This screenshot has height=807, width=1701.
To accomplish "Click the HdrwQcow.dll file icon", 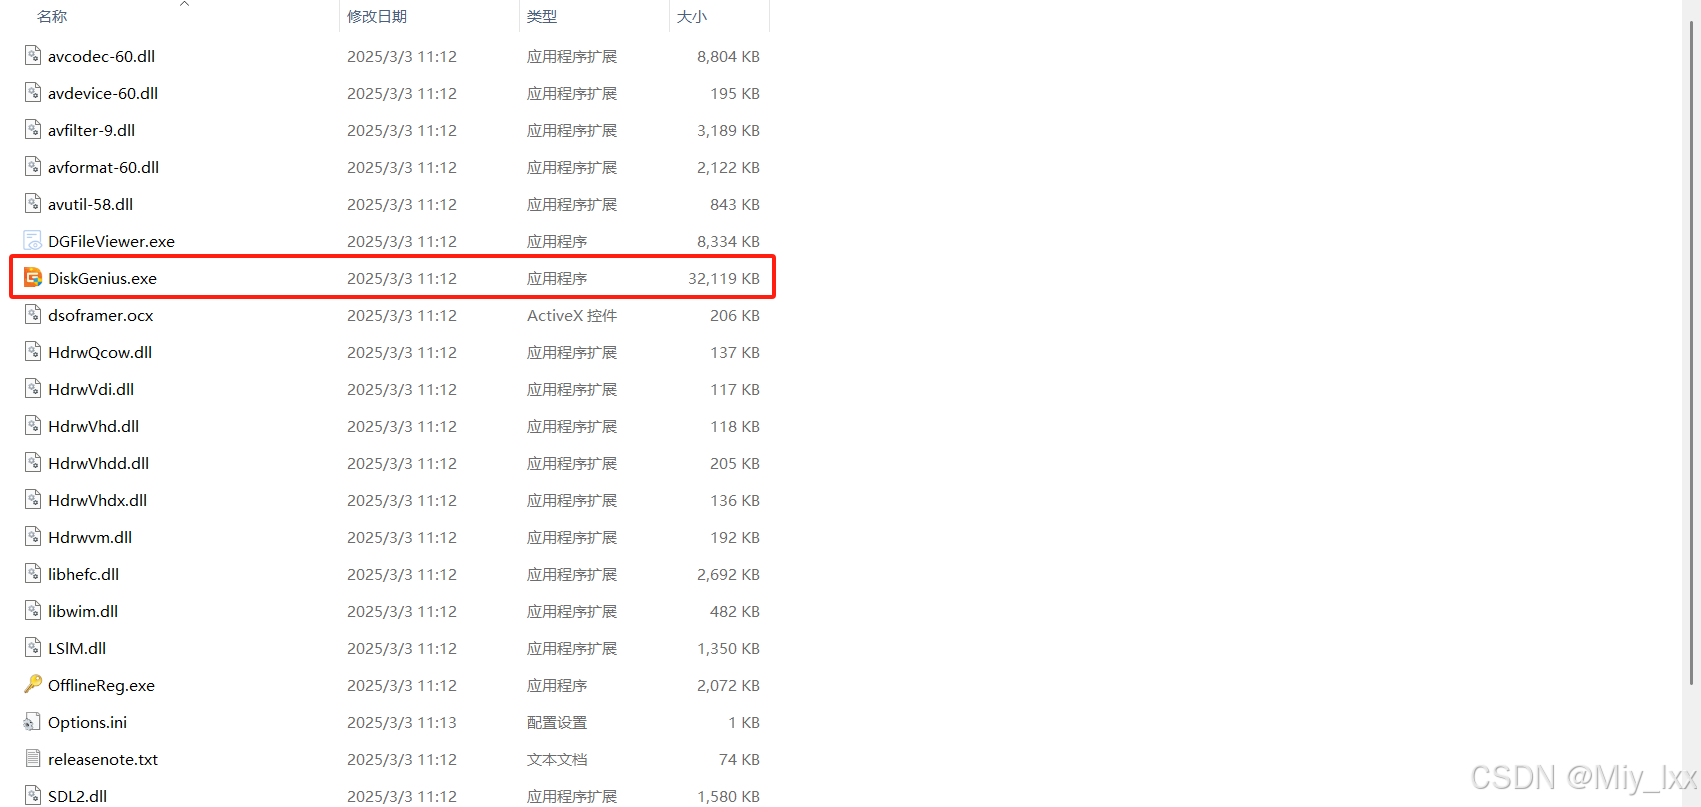I will (33, 352).
